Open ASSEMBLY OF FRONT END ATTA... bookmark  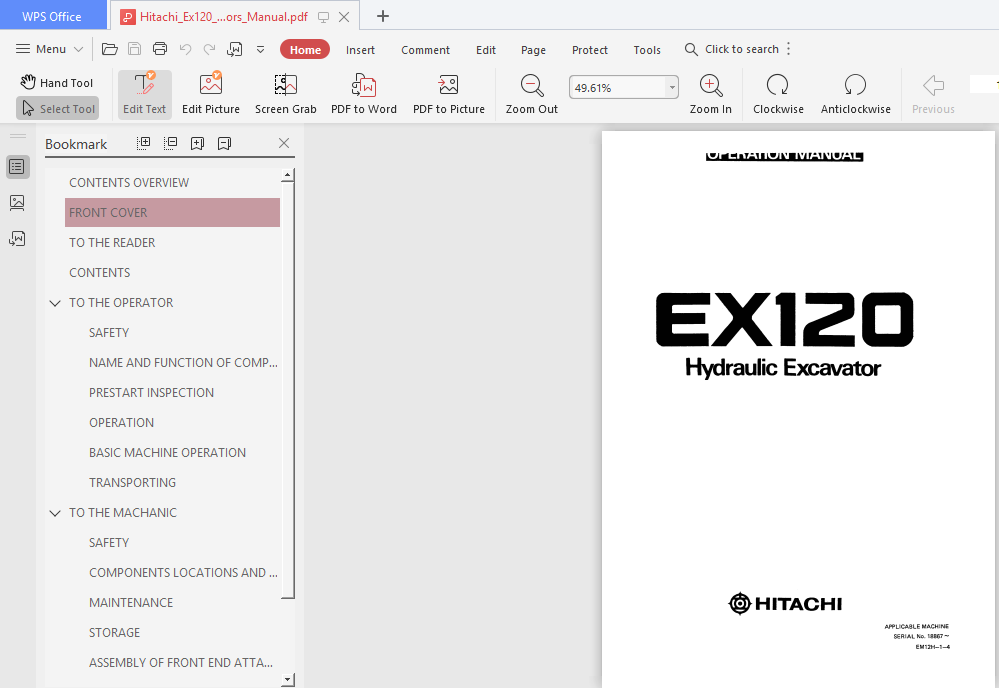[181, 663]
